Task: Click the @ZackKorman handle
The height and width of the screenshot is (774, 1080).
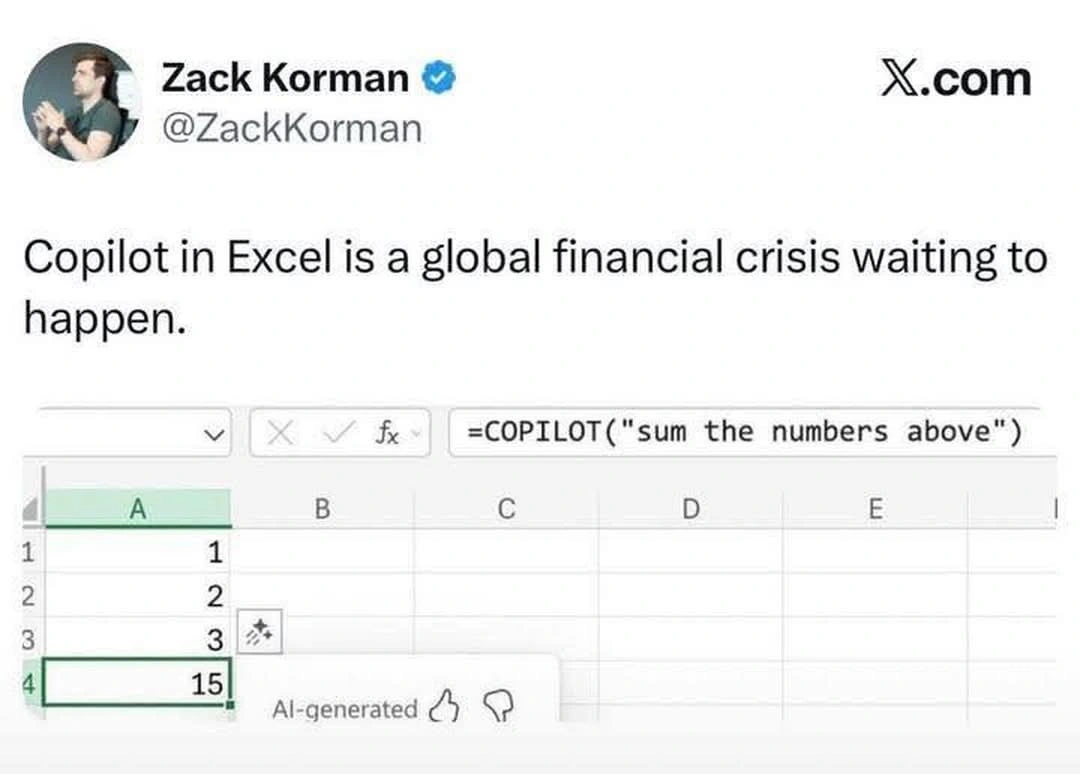Action: [291, 128]
